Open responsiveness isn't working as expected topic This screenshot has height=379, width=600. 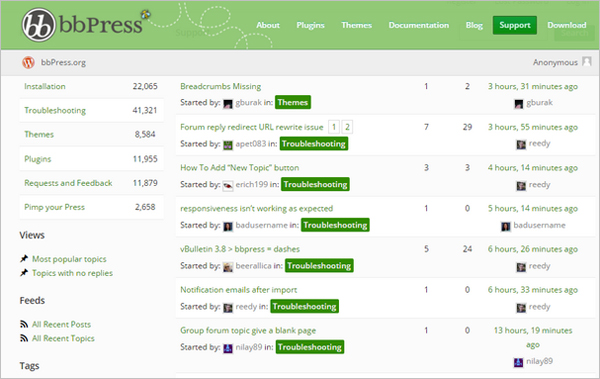(x=256, y=209)
